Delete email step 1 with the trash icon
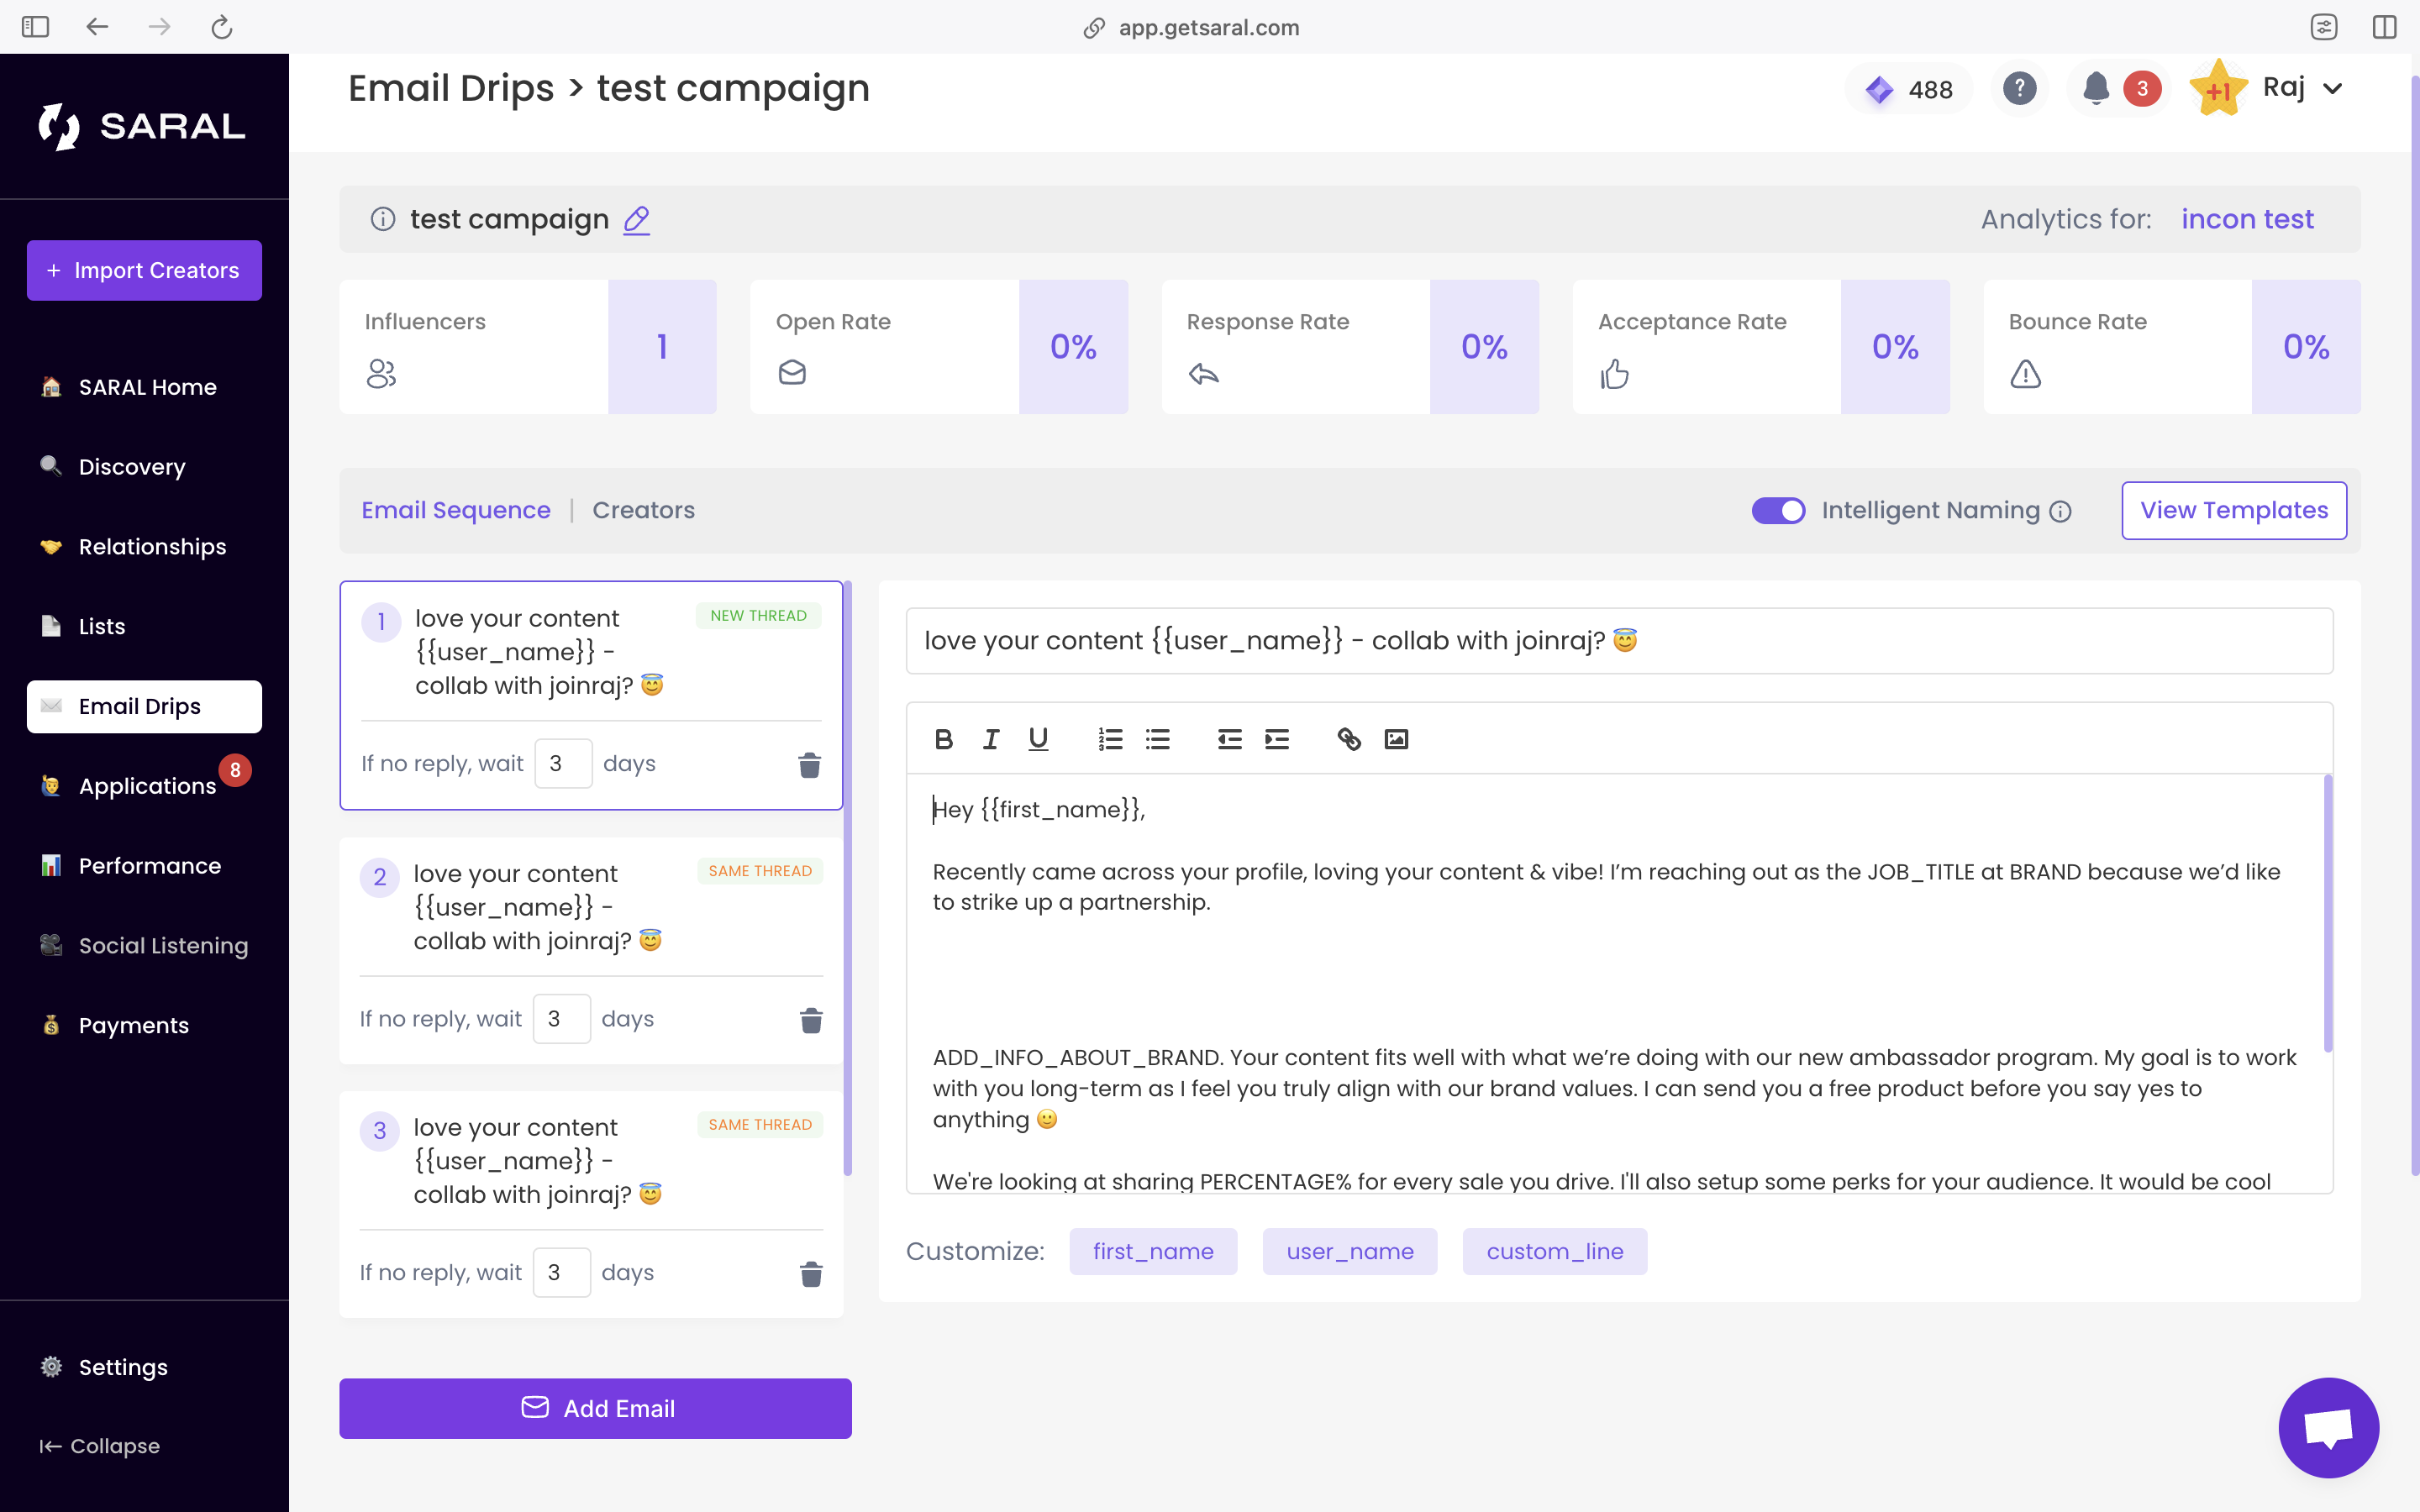The image size is (2420, 1512). point(810,765)
